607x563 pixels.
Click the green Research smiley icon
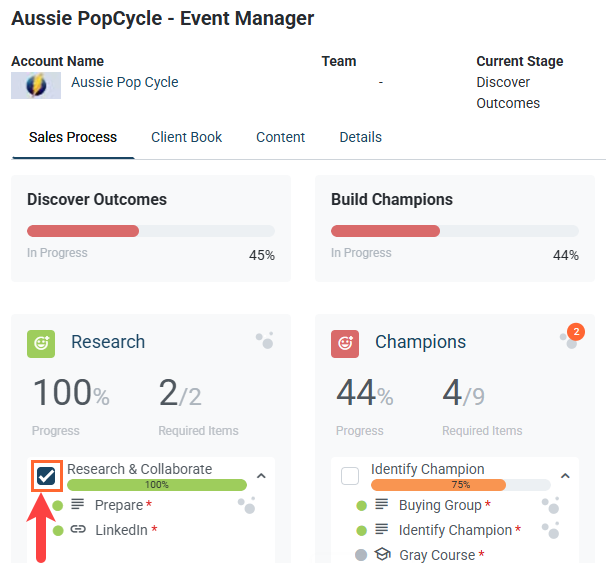tap(41, 343)
